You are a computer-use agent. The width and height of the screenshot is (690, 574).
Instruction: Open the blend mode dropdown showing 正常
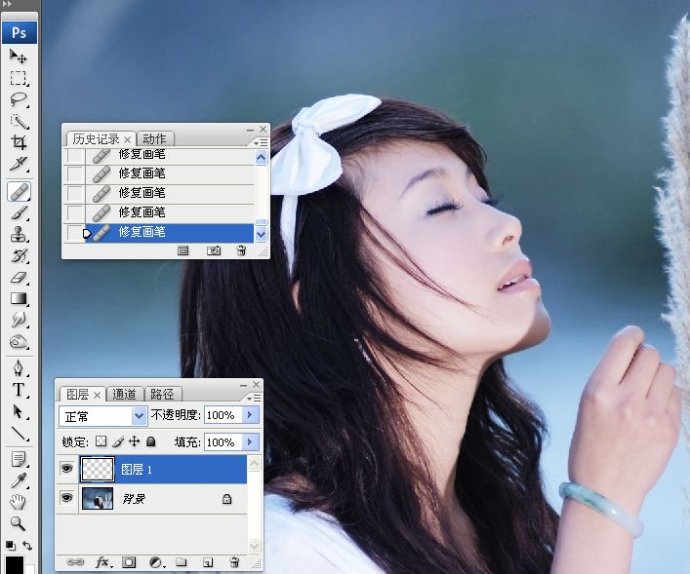[104, 415]
